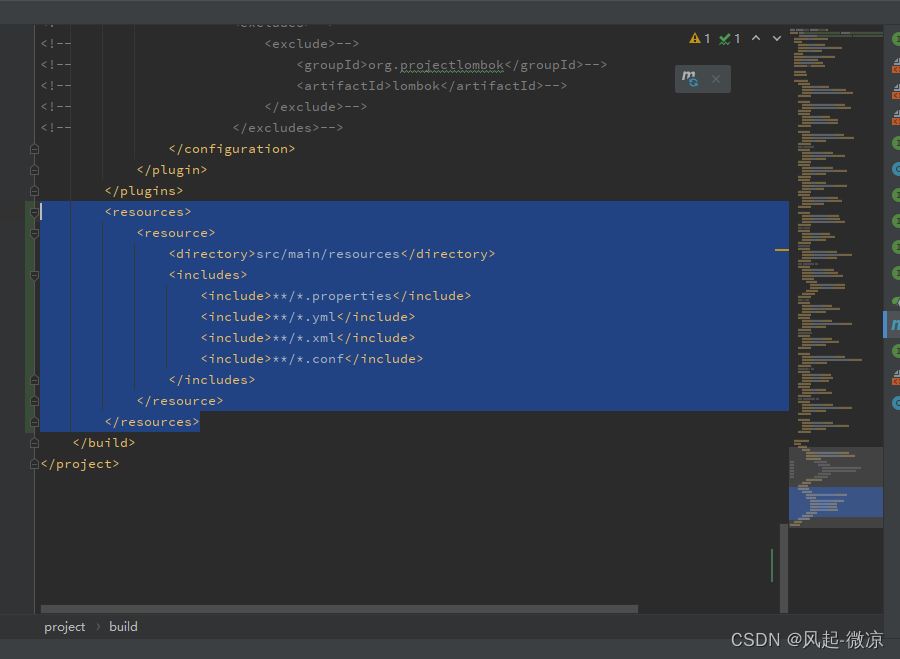Click the </project> closing tag

point(80,464)
